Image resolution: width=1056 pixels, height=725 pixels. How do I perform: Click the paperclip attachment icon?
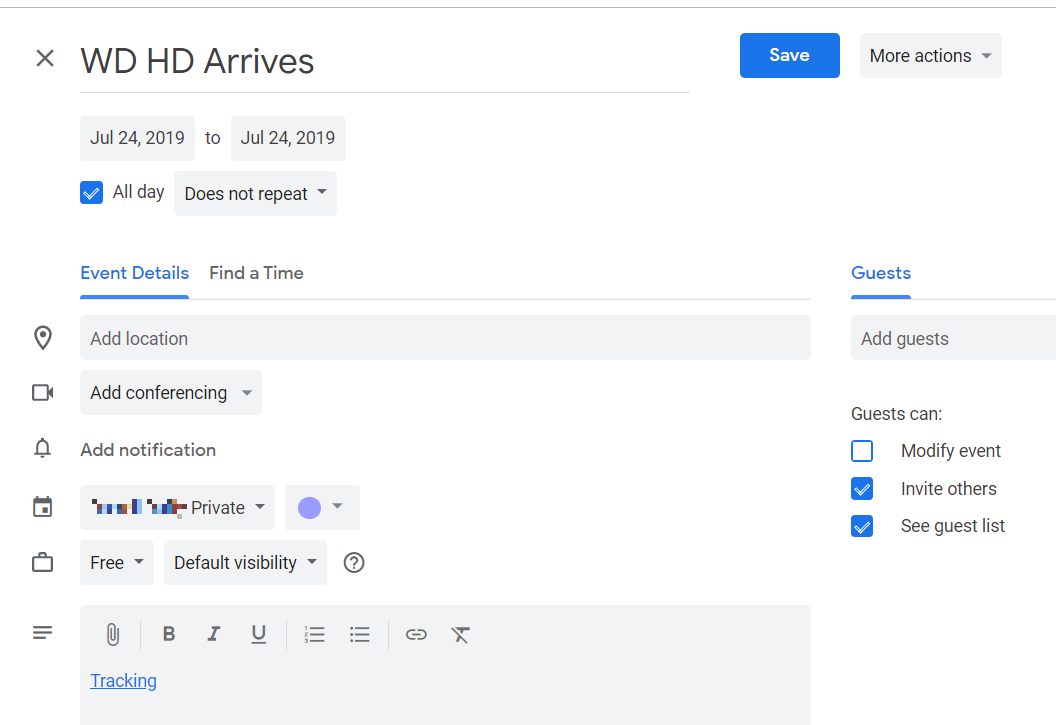tap(113, 634)
